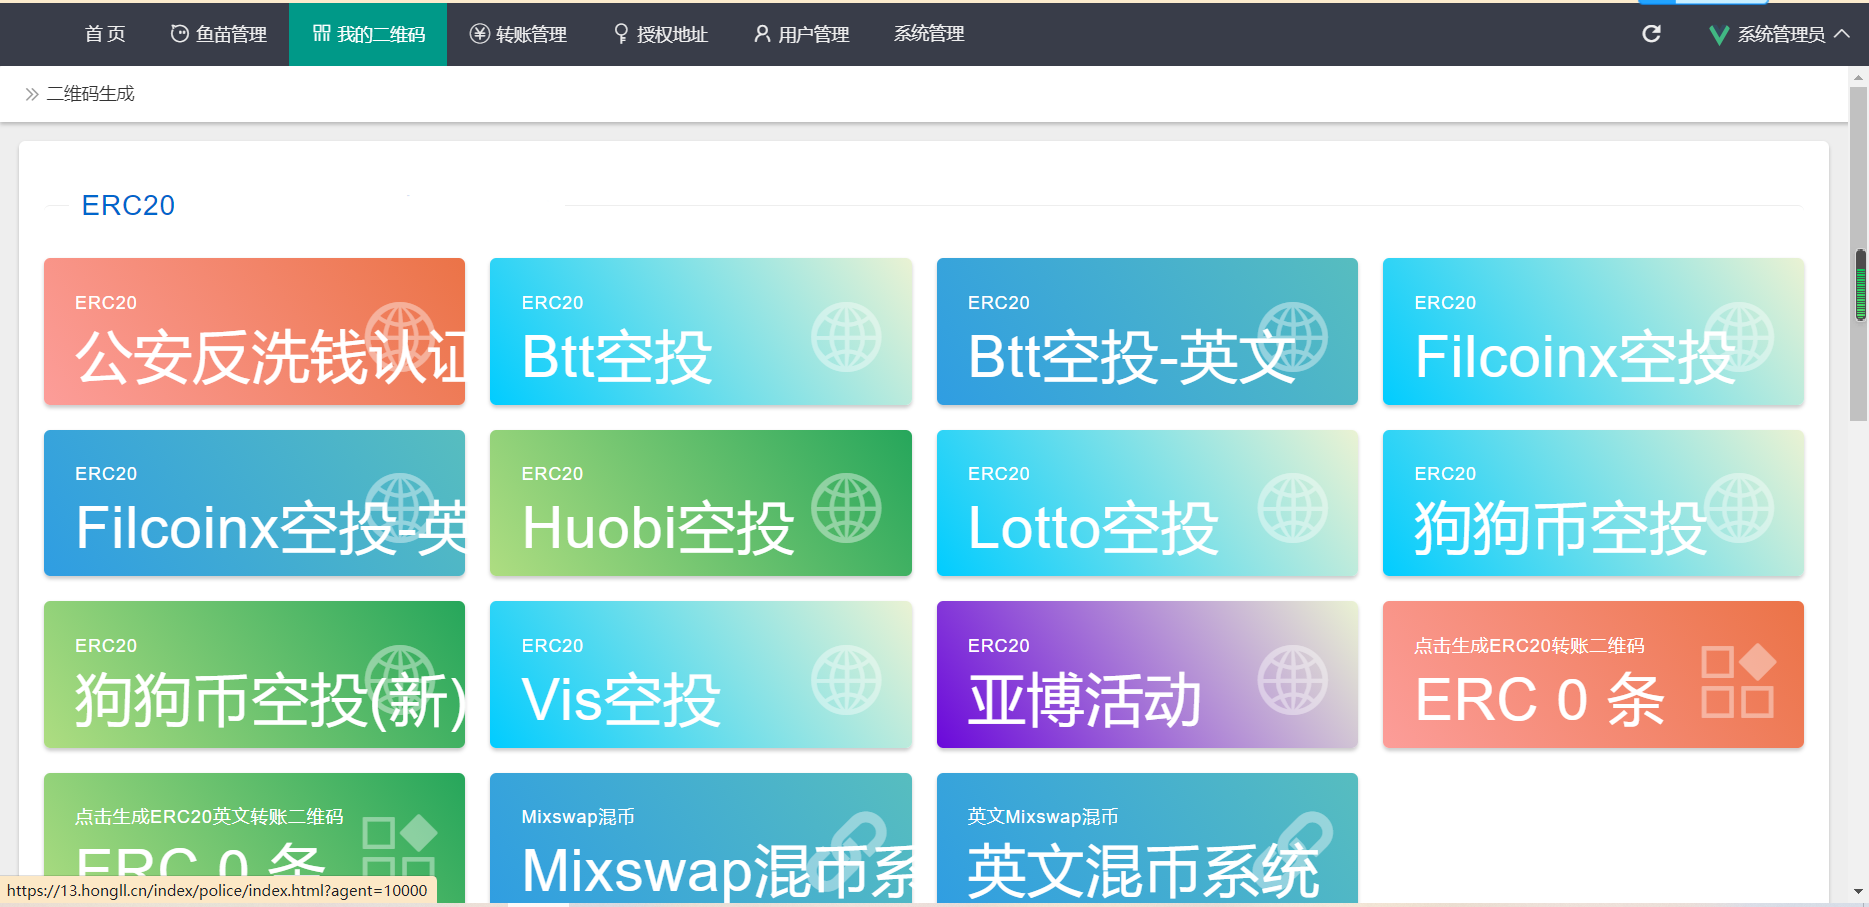Open the 转账管理 menu
This screenshot has height=907, width=1869.
point(518,34)
